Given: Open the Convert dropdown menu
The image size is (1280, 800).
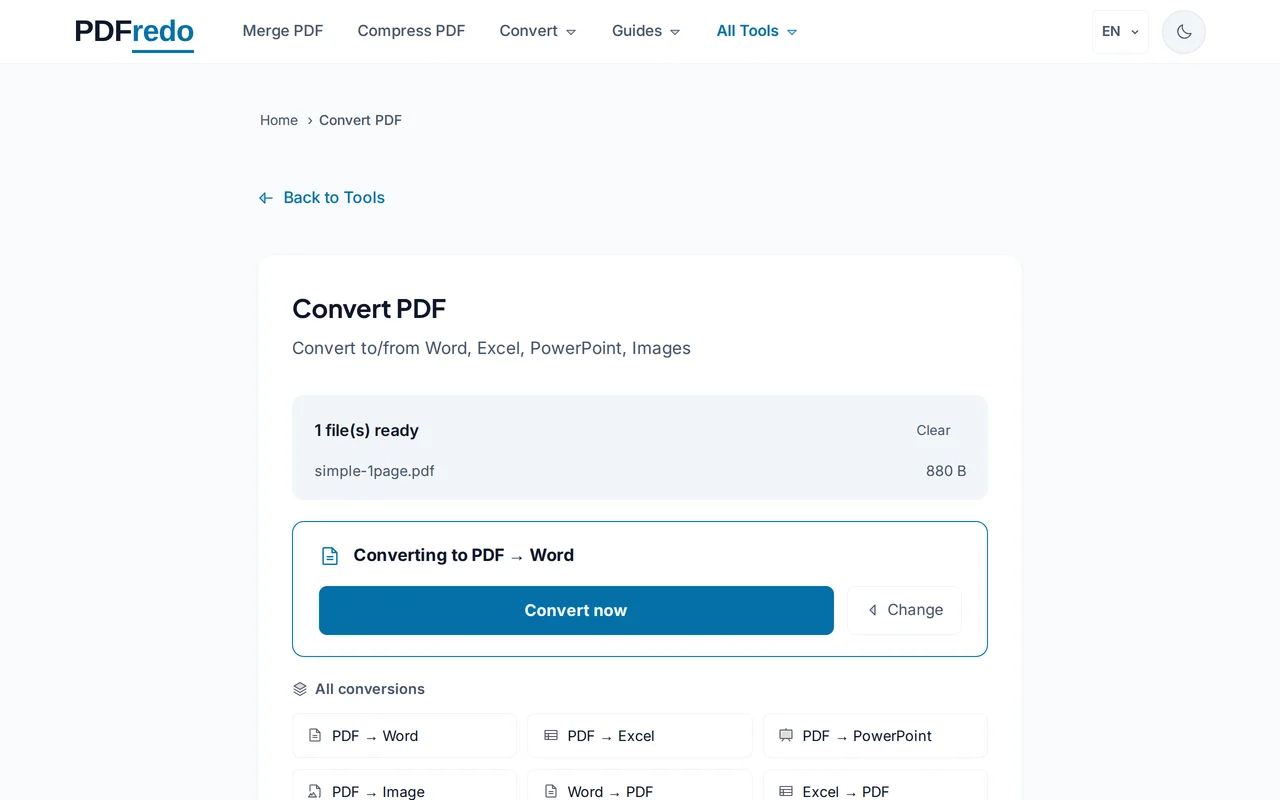Looking at the screenshot, I should 537,31.
